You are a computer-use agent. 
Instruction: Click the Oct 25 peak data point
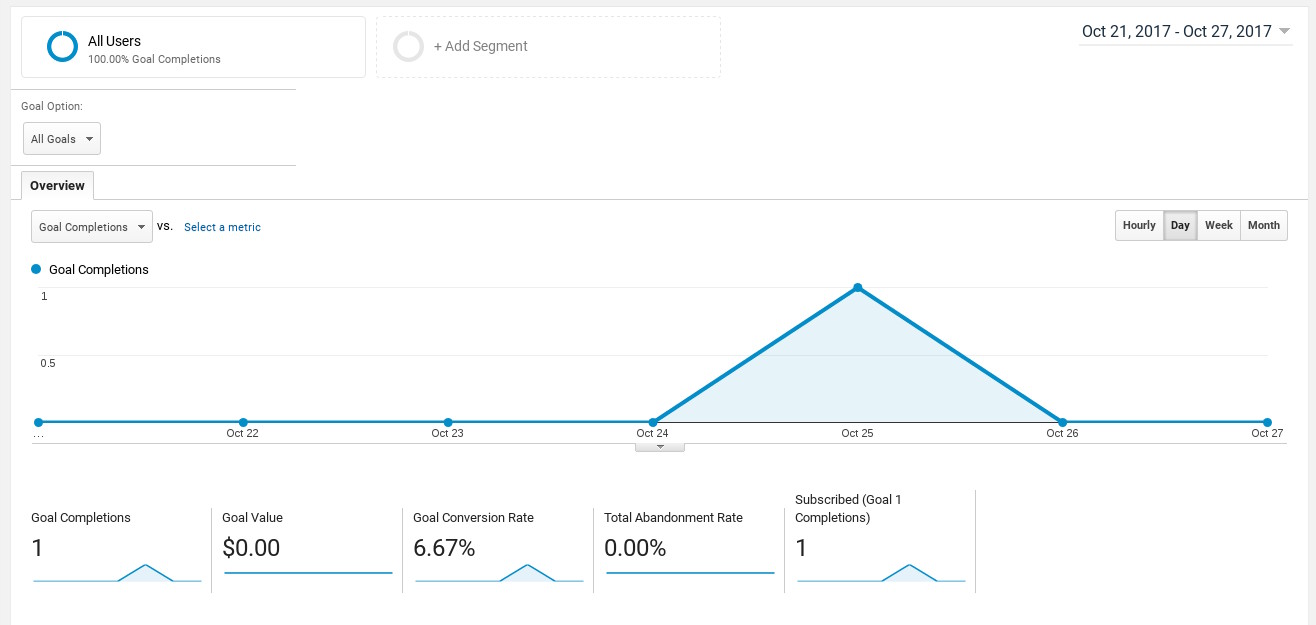pos(858,288)
